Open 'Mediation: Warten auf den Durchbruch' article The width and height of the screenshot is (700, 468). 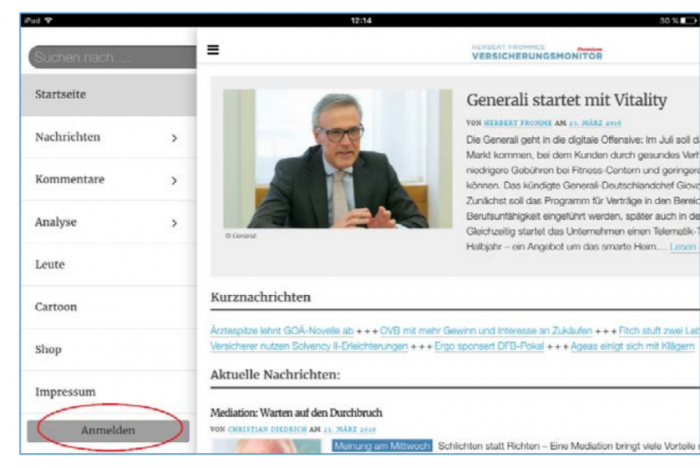297,412
